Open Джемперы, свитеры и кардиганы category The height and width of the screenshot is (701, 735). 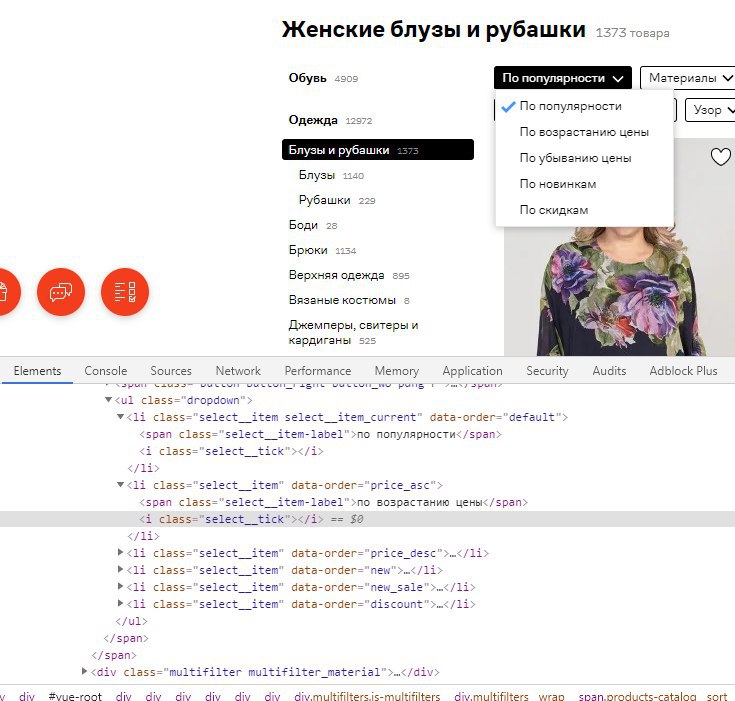pyautogui.click(x=353, y=332)
